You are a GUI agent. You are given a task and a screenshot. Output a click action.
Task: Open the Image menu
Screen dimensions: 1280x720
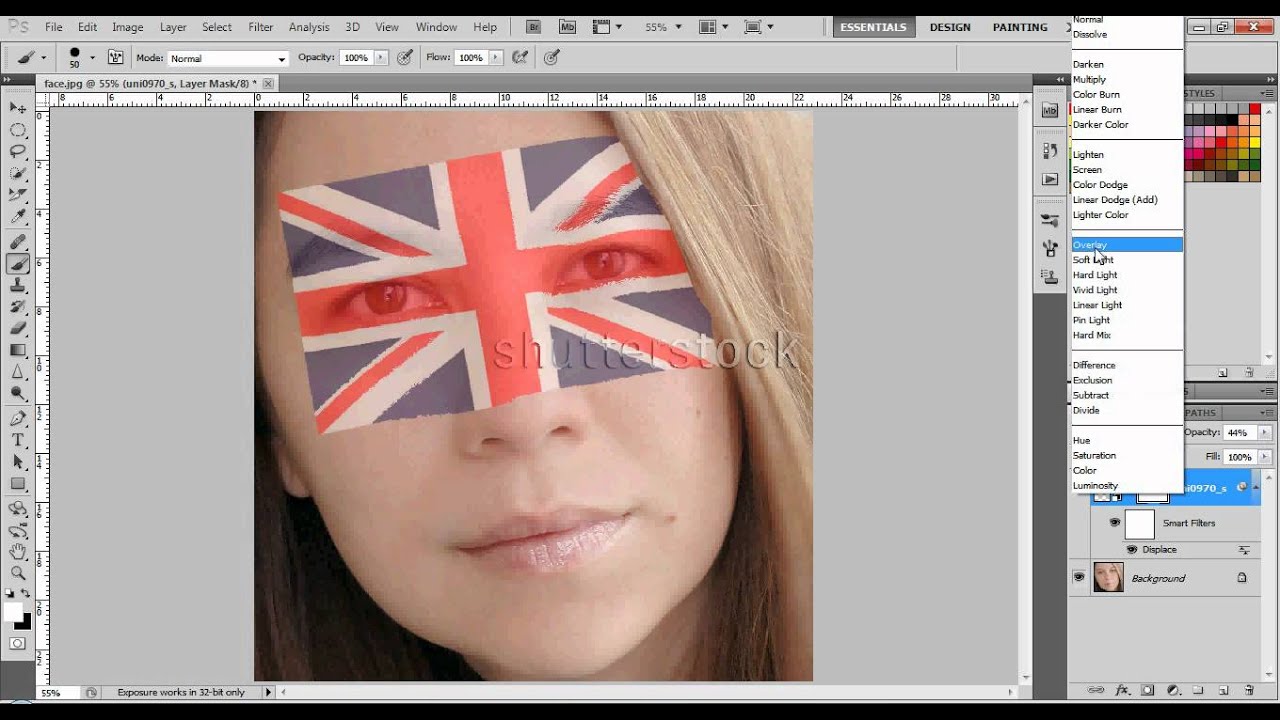coord(127,27)
